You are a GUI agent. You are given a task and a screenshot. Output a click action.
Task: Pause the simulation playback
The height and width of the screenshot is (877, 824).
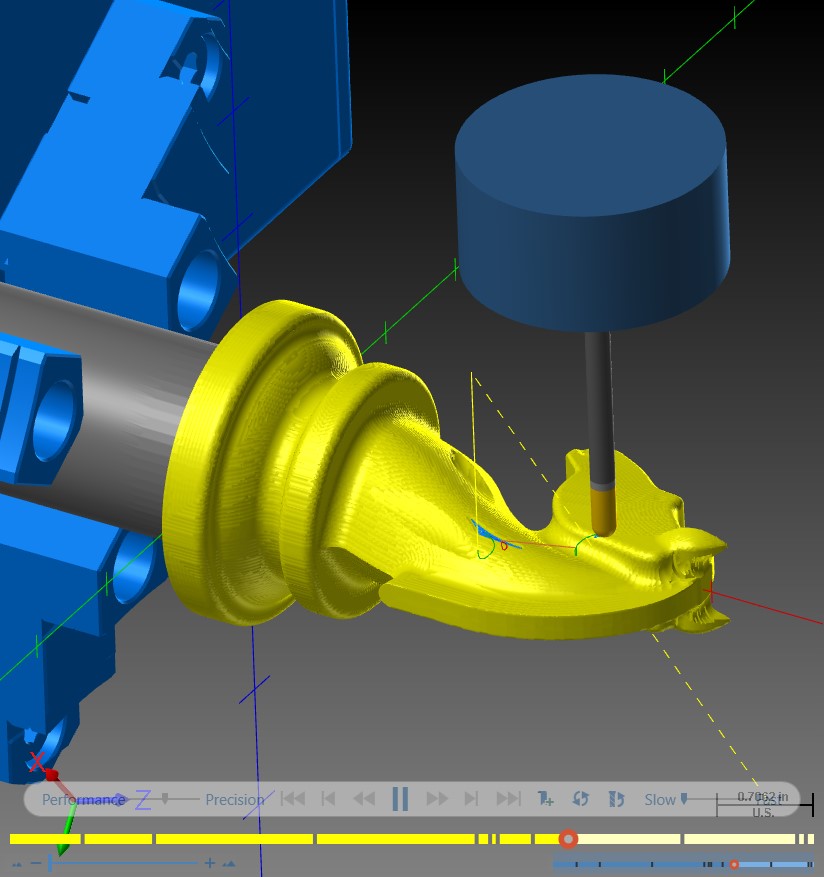400,798
